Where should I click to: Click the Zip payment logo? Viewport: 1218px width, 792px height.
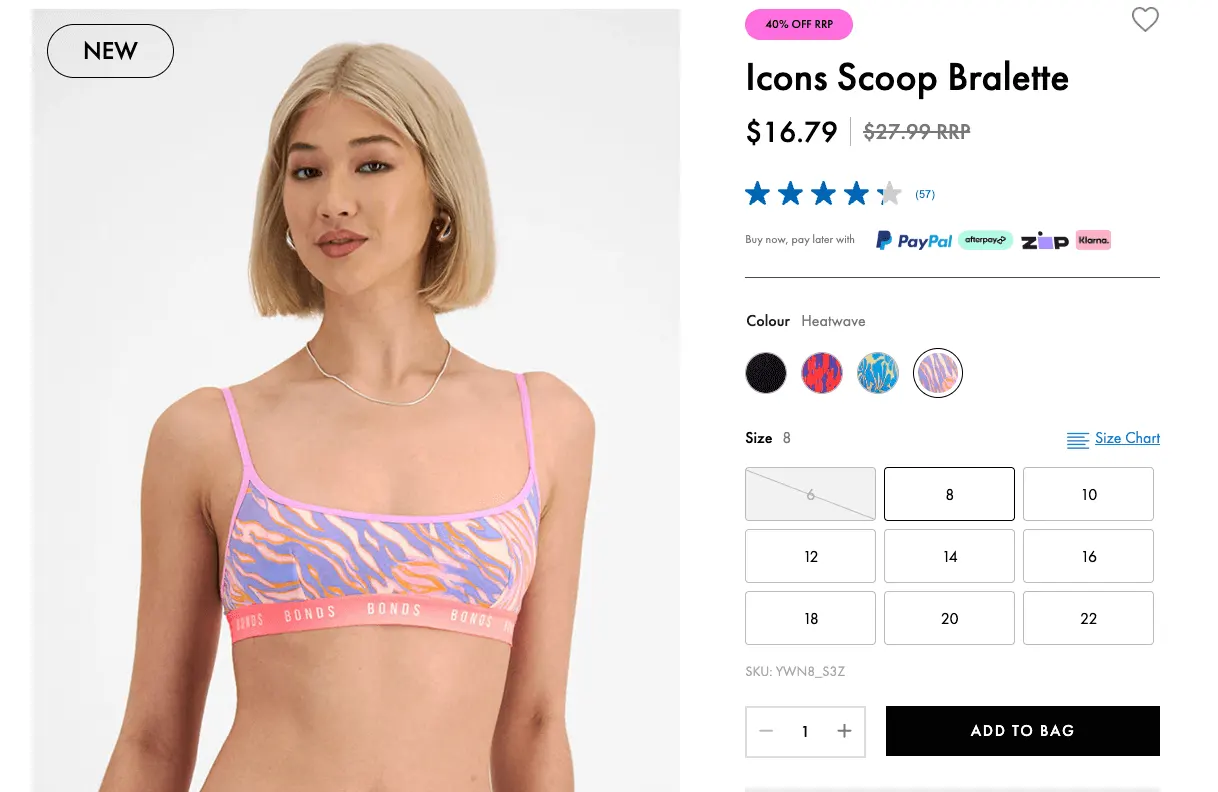1044,240
